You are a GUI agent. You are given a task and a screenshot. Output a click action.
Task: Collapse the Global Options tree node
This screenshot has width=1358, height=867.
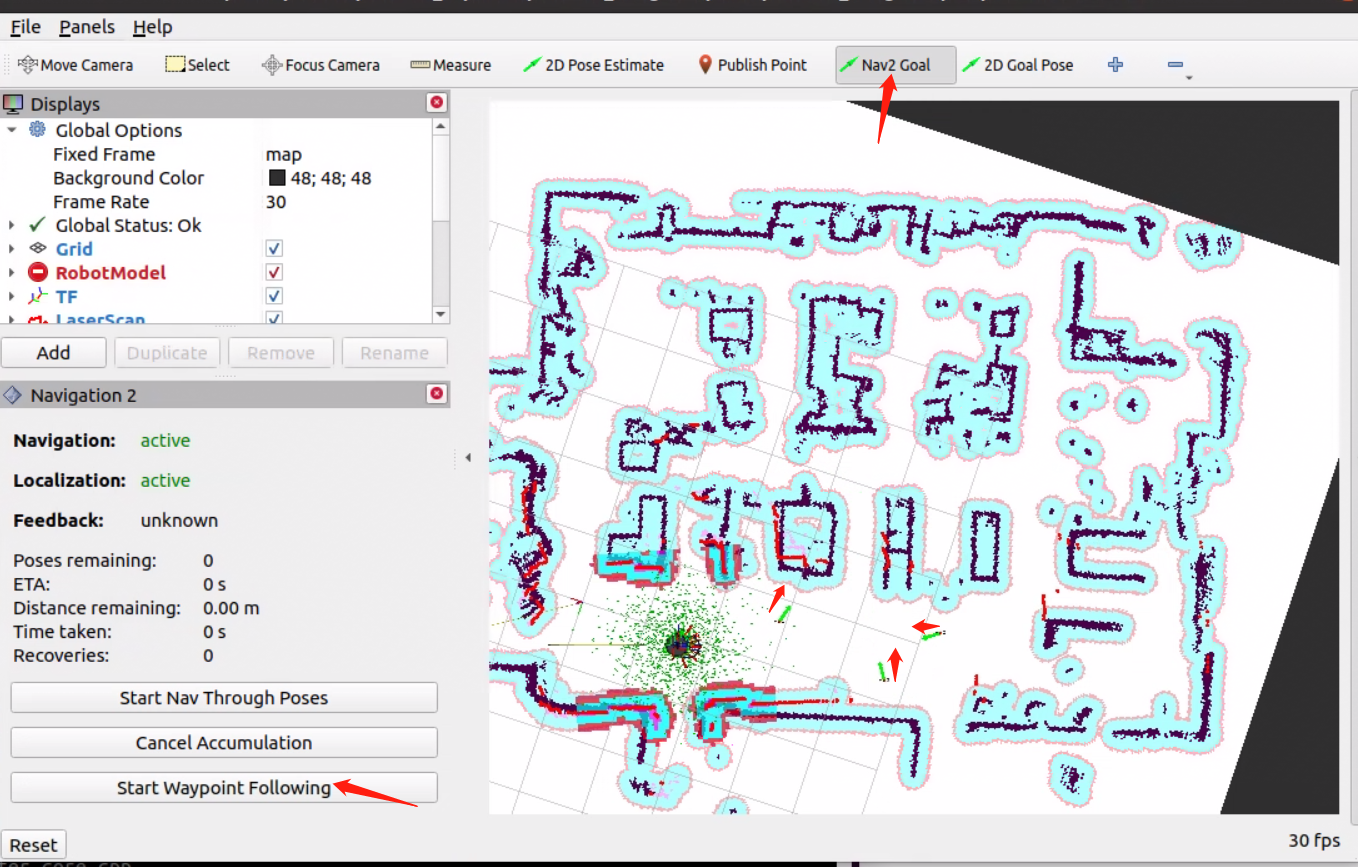[x=11, y=130]
